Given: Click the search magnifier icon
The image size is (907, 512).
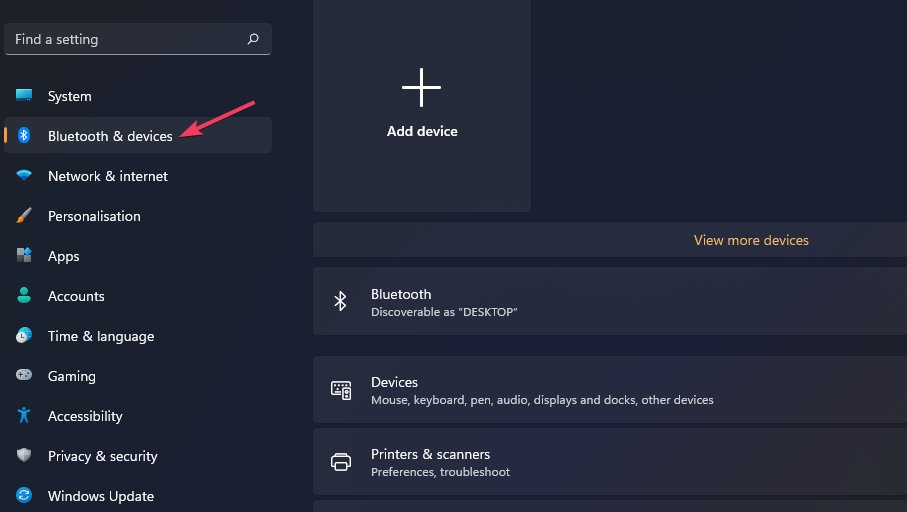Looking at the screenshot, I should click(253, 39).
